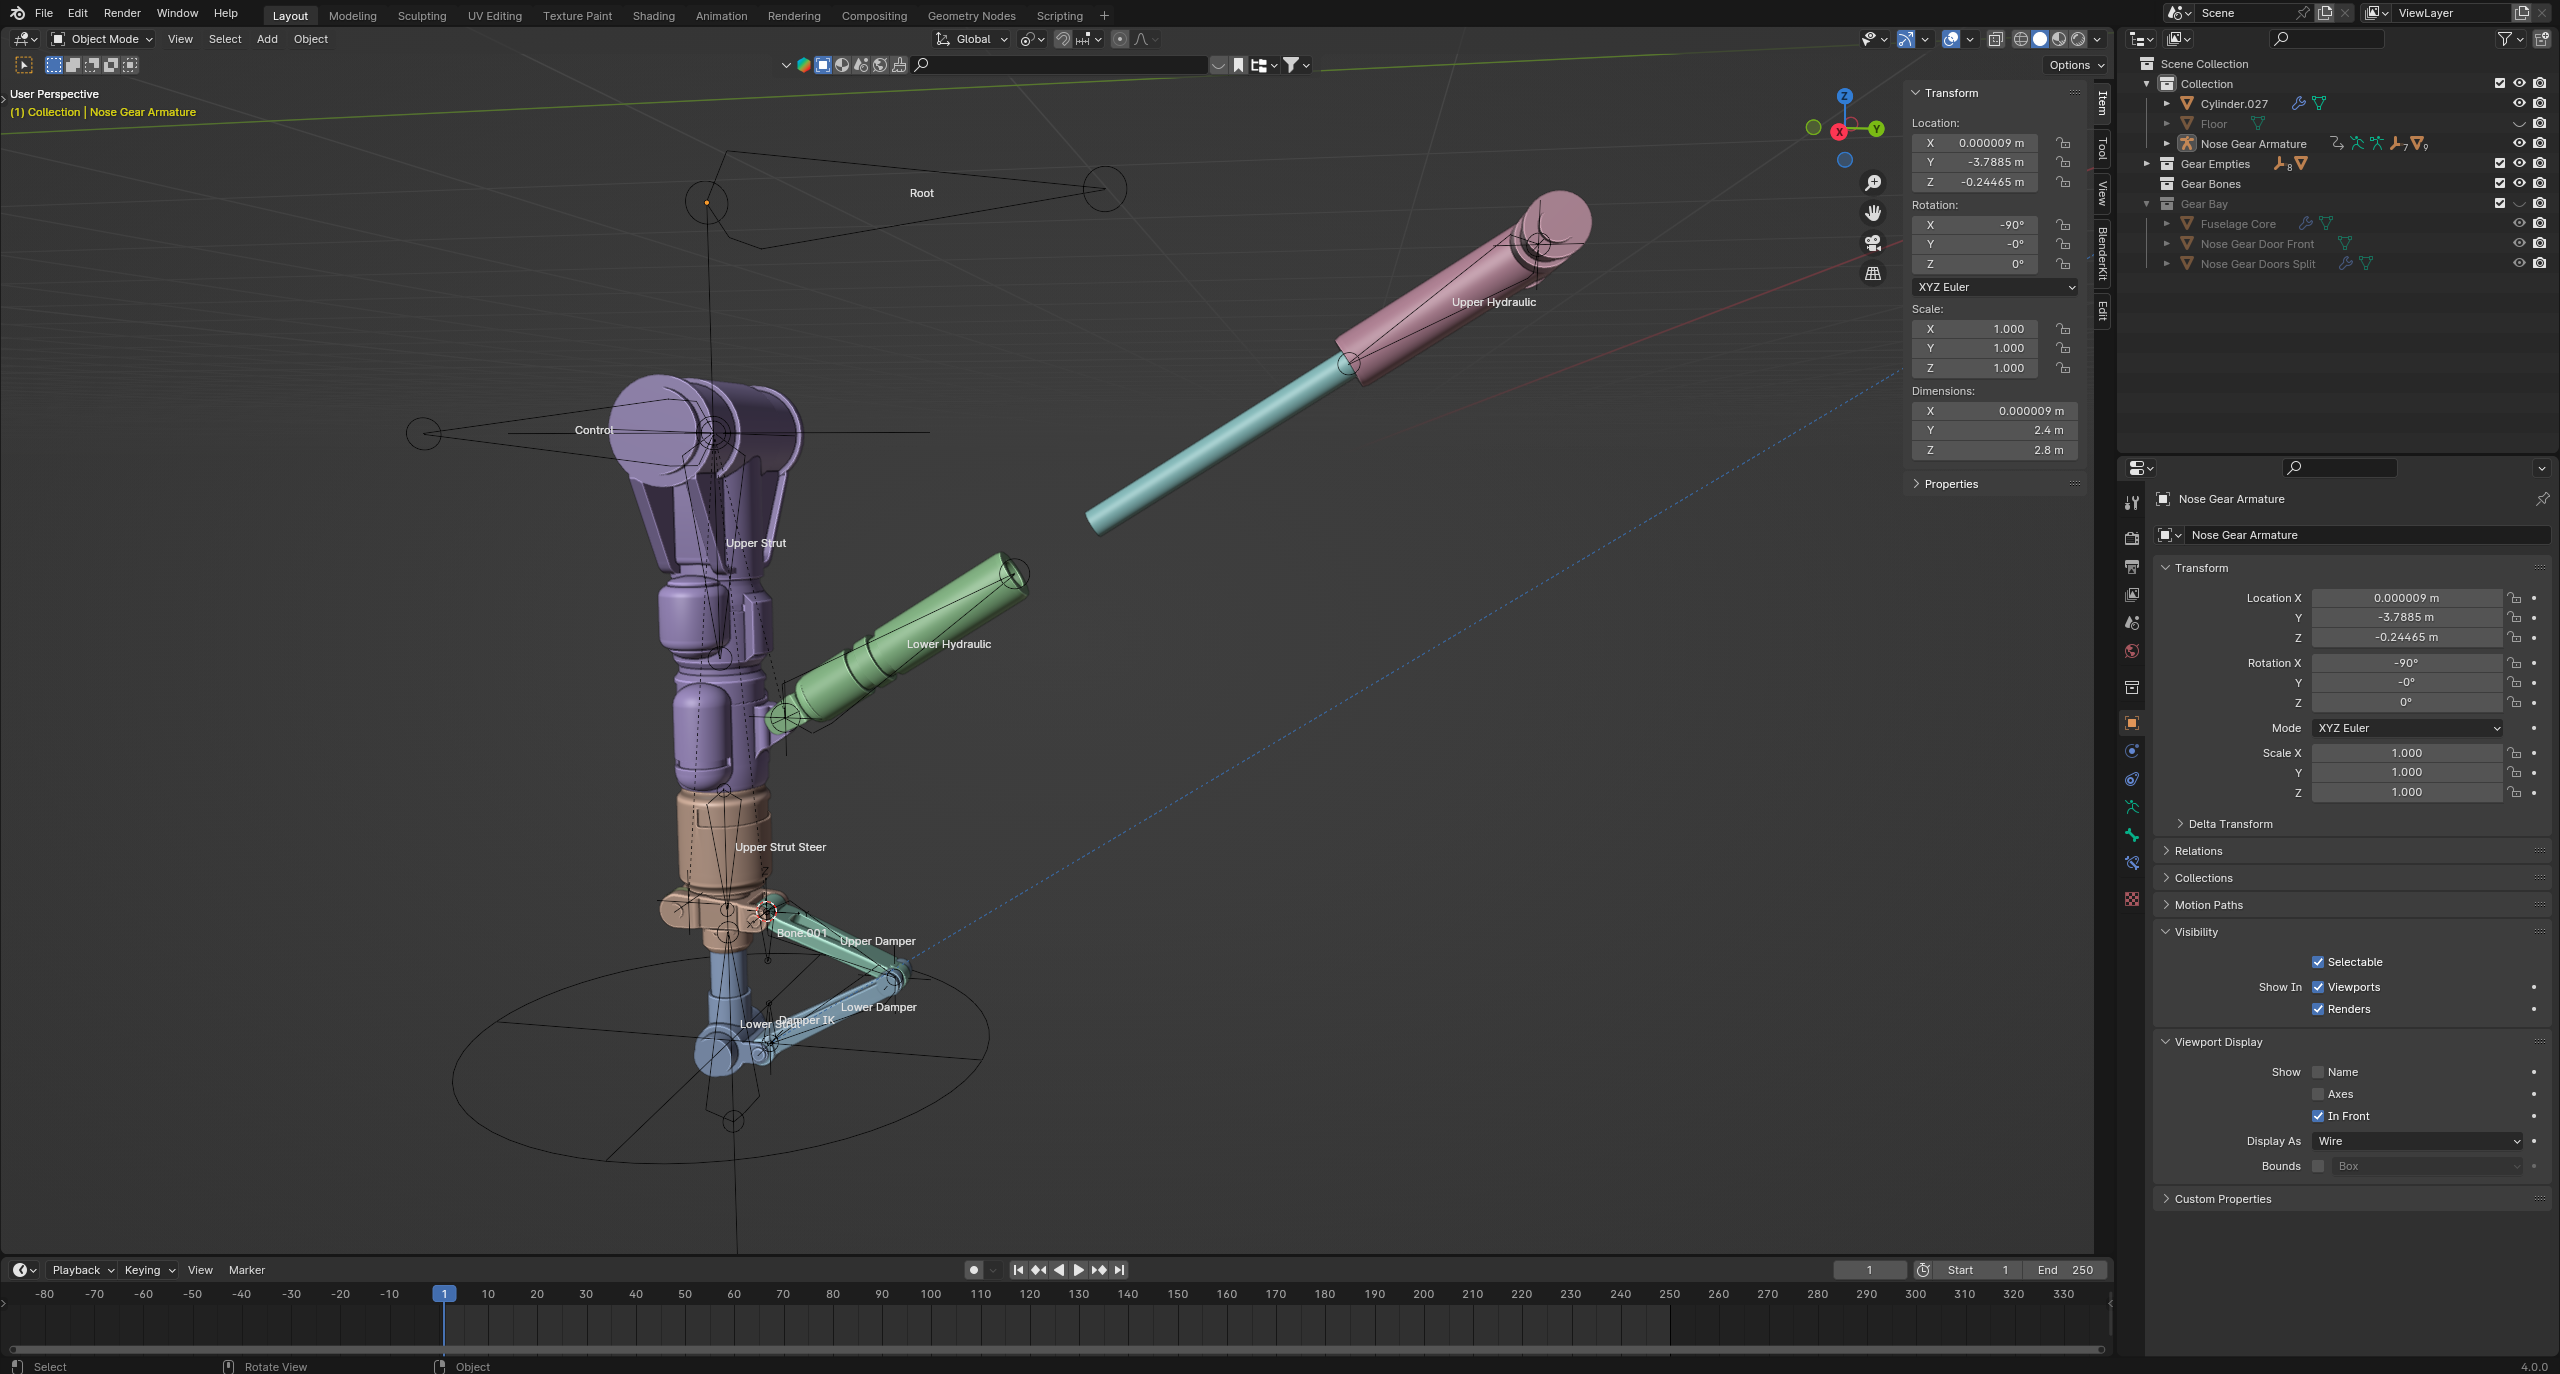Click the auto keying record button
The height and width of the screenshot is (1374, 2560).
pos(973,1270)
